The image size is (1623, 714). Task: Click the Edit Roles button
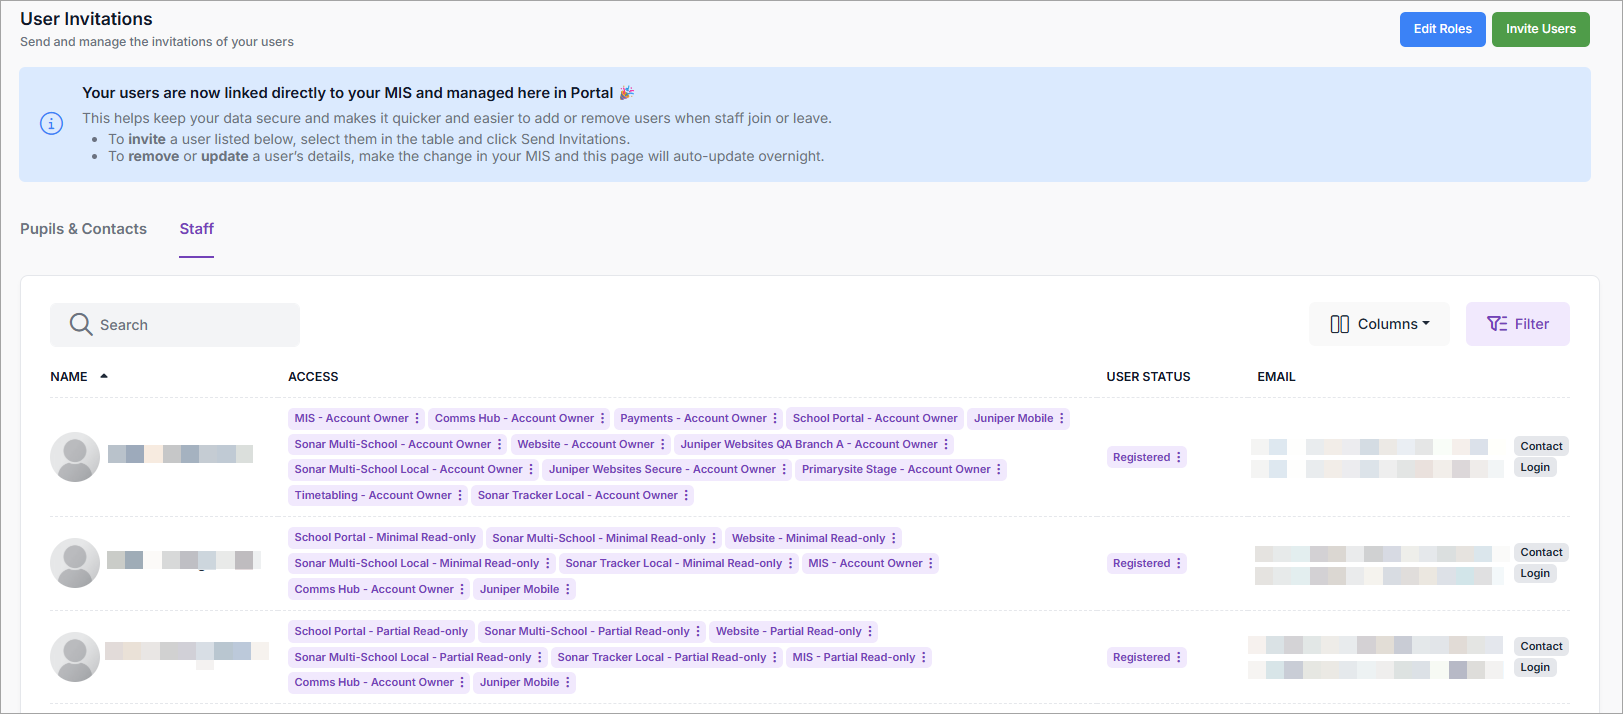tap(1442, 29)
